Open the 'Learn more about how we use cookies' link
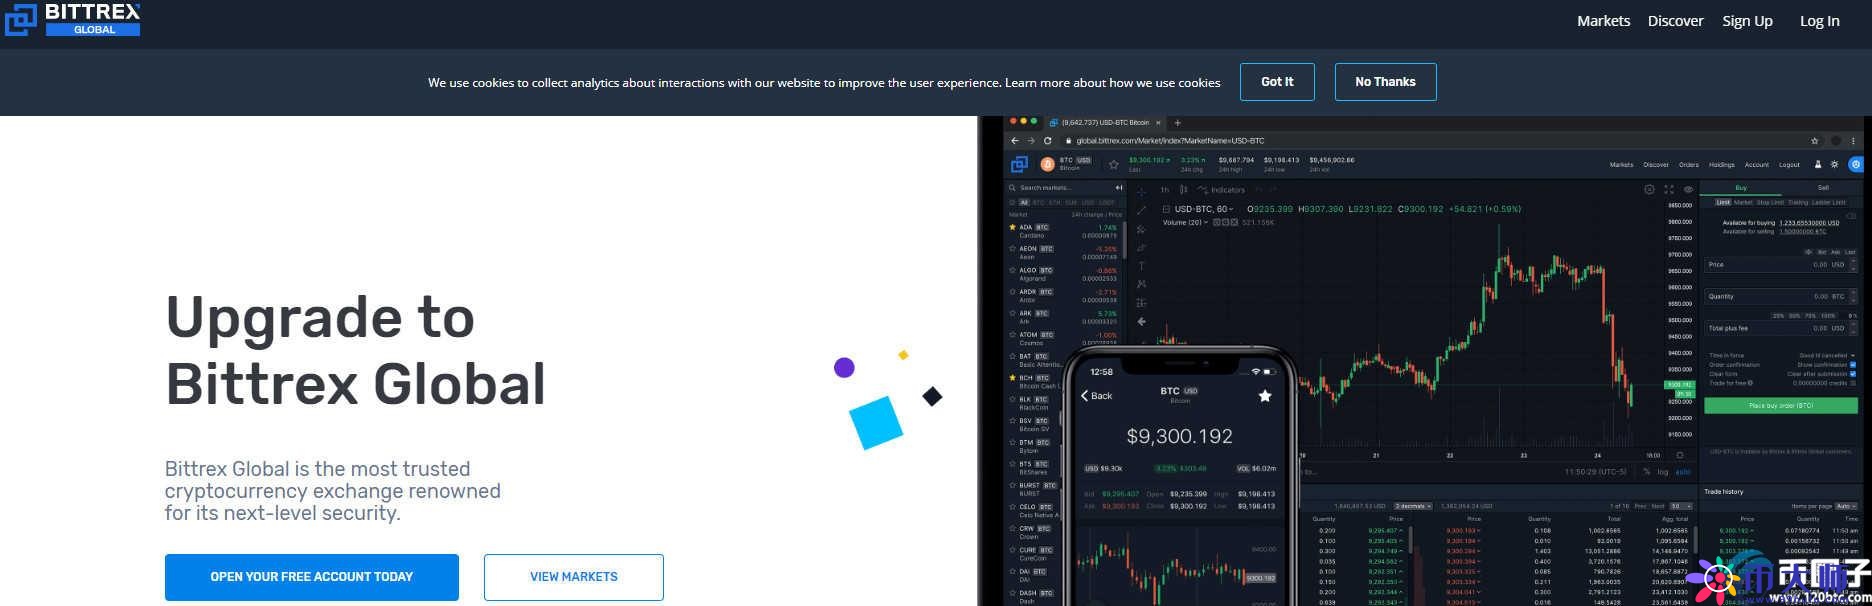1872x606 pixels. click(x=1112, y=83)
